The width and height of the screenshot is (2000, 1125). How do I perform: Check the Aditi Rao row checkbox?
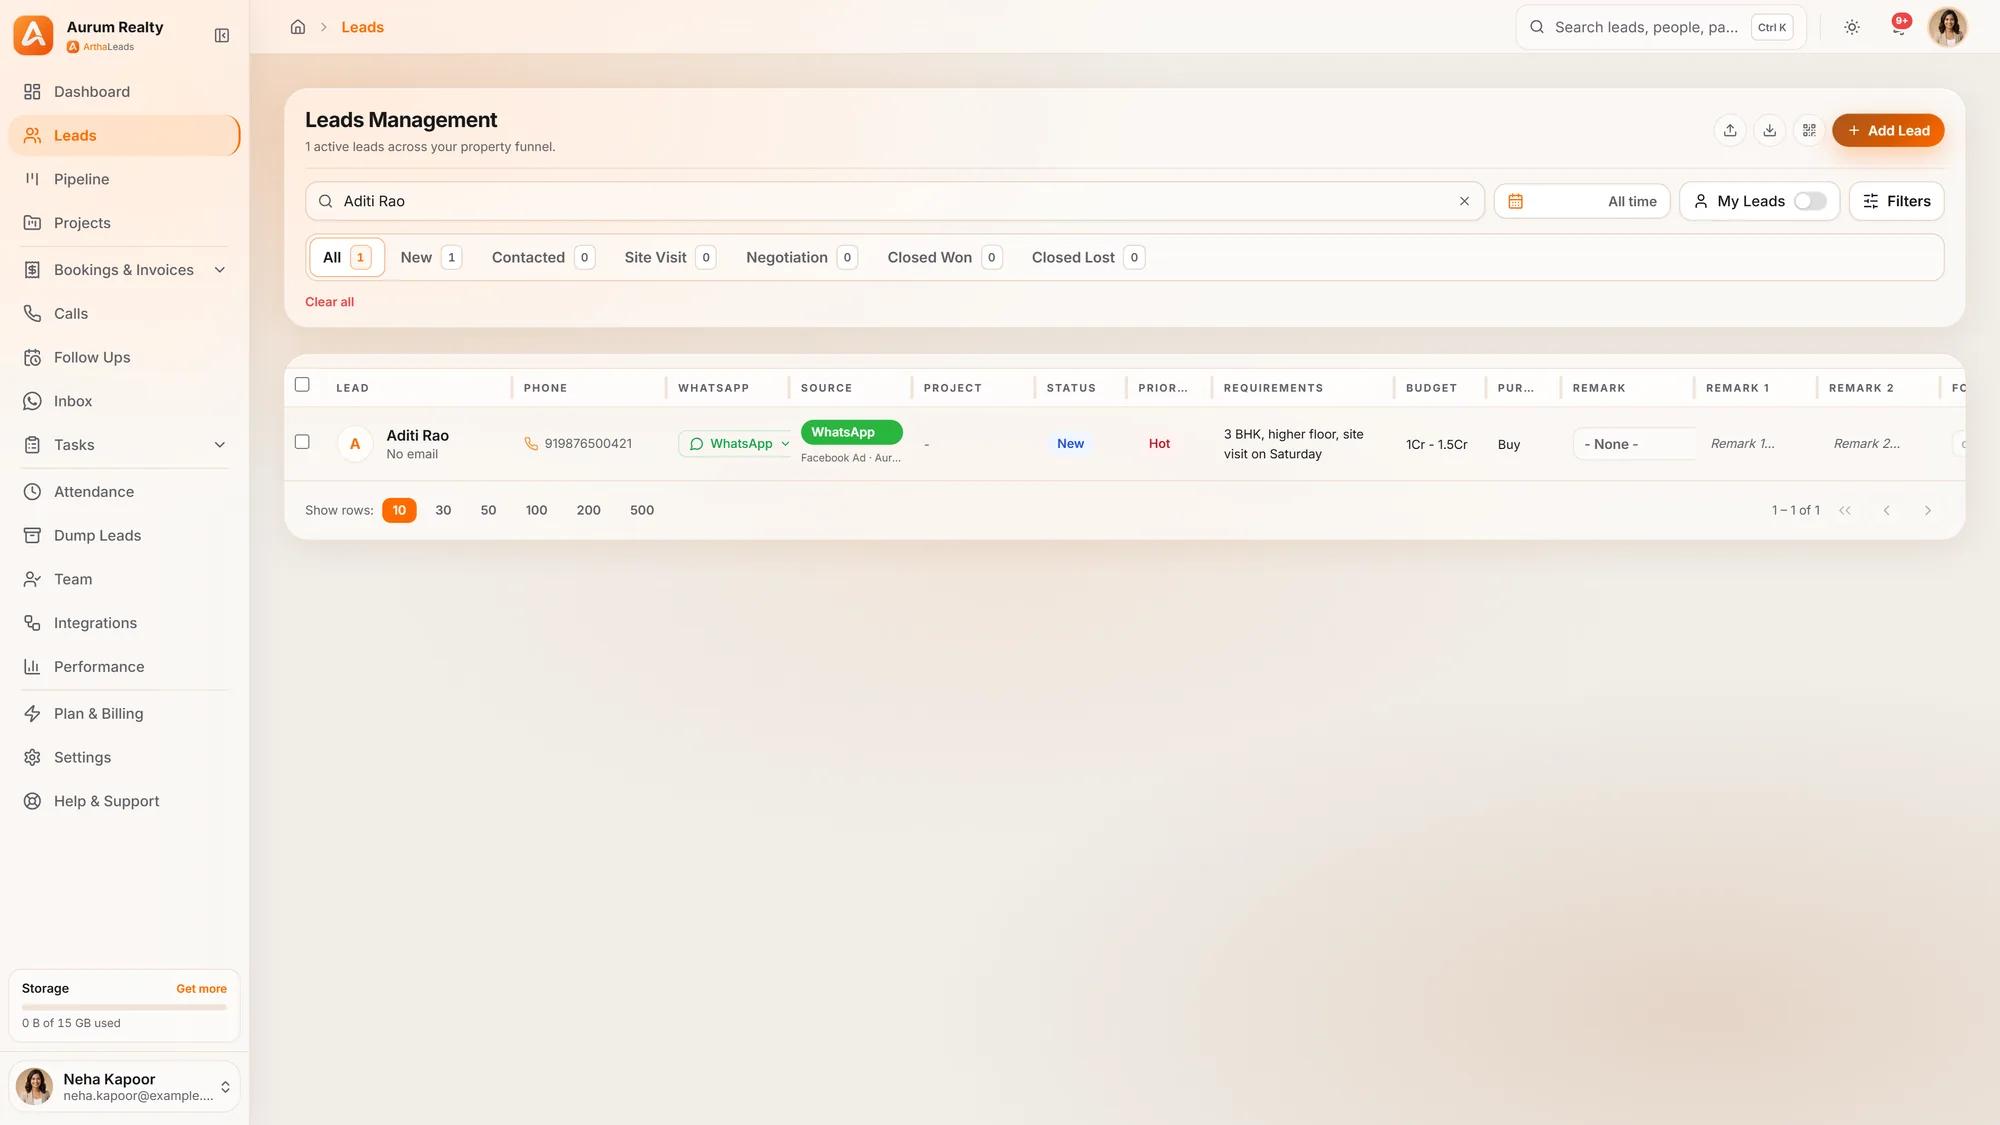click(302, 442)
